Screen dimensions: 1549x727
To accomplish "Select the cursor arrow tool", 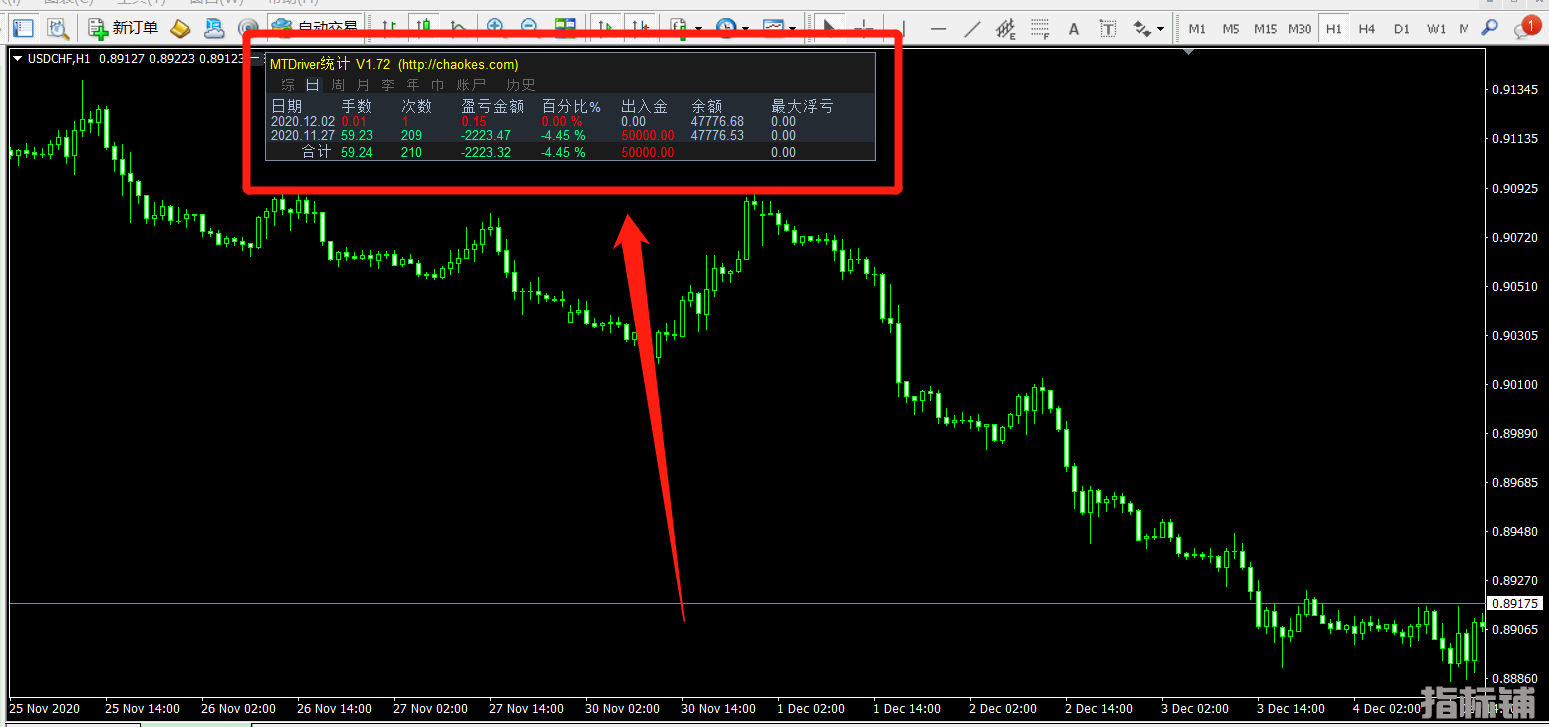I will (828, 28).
